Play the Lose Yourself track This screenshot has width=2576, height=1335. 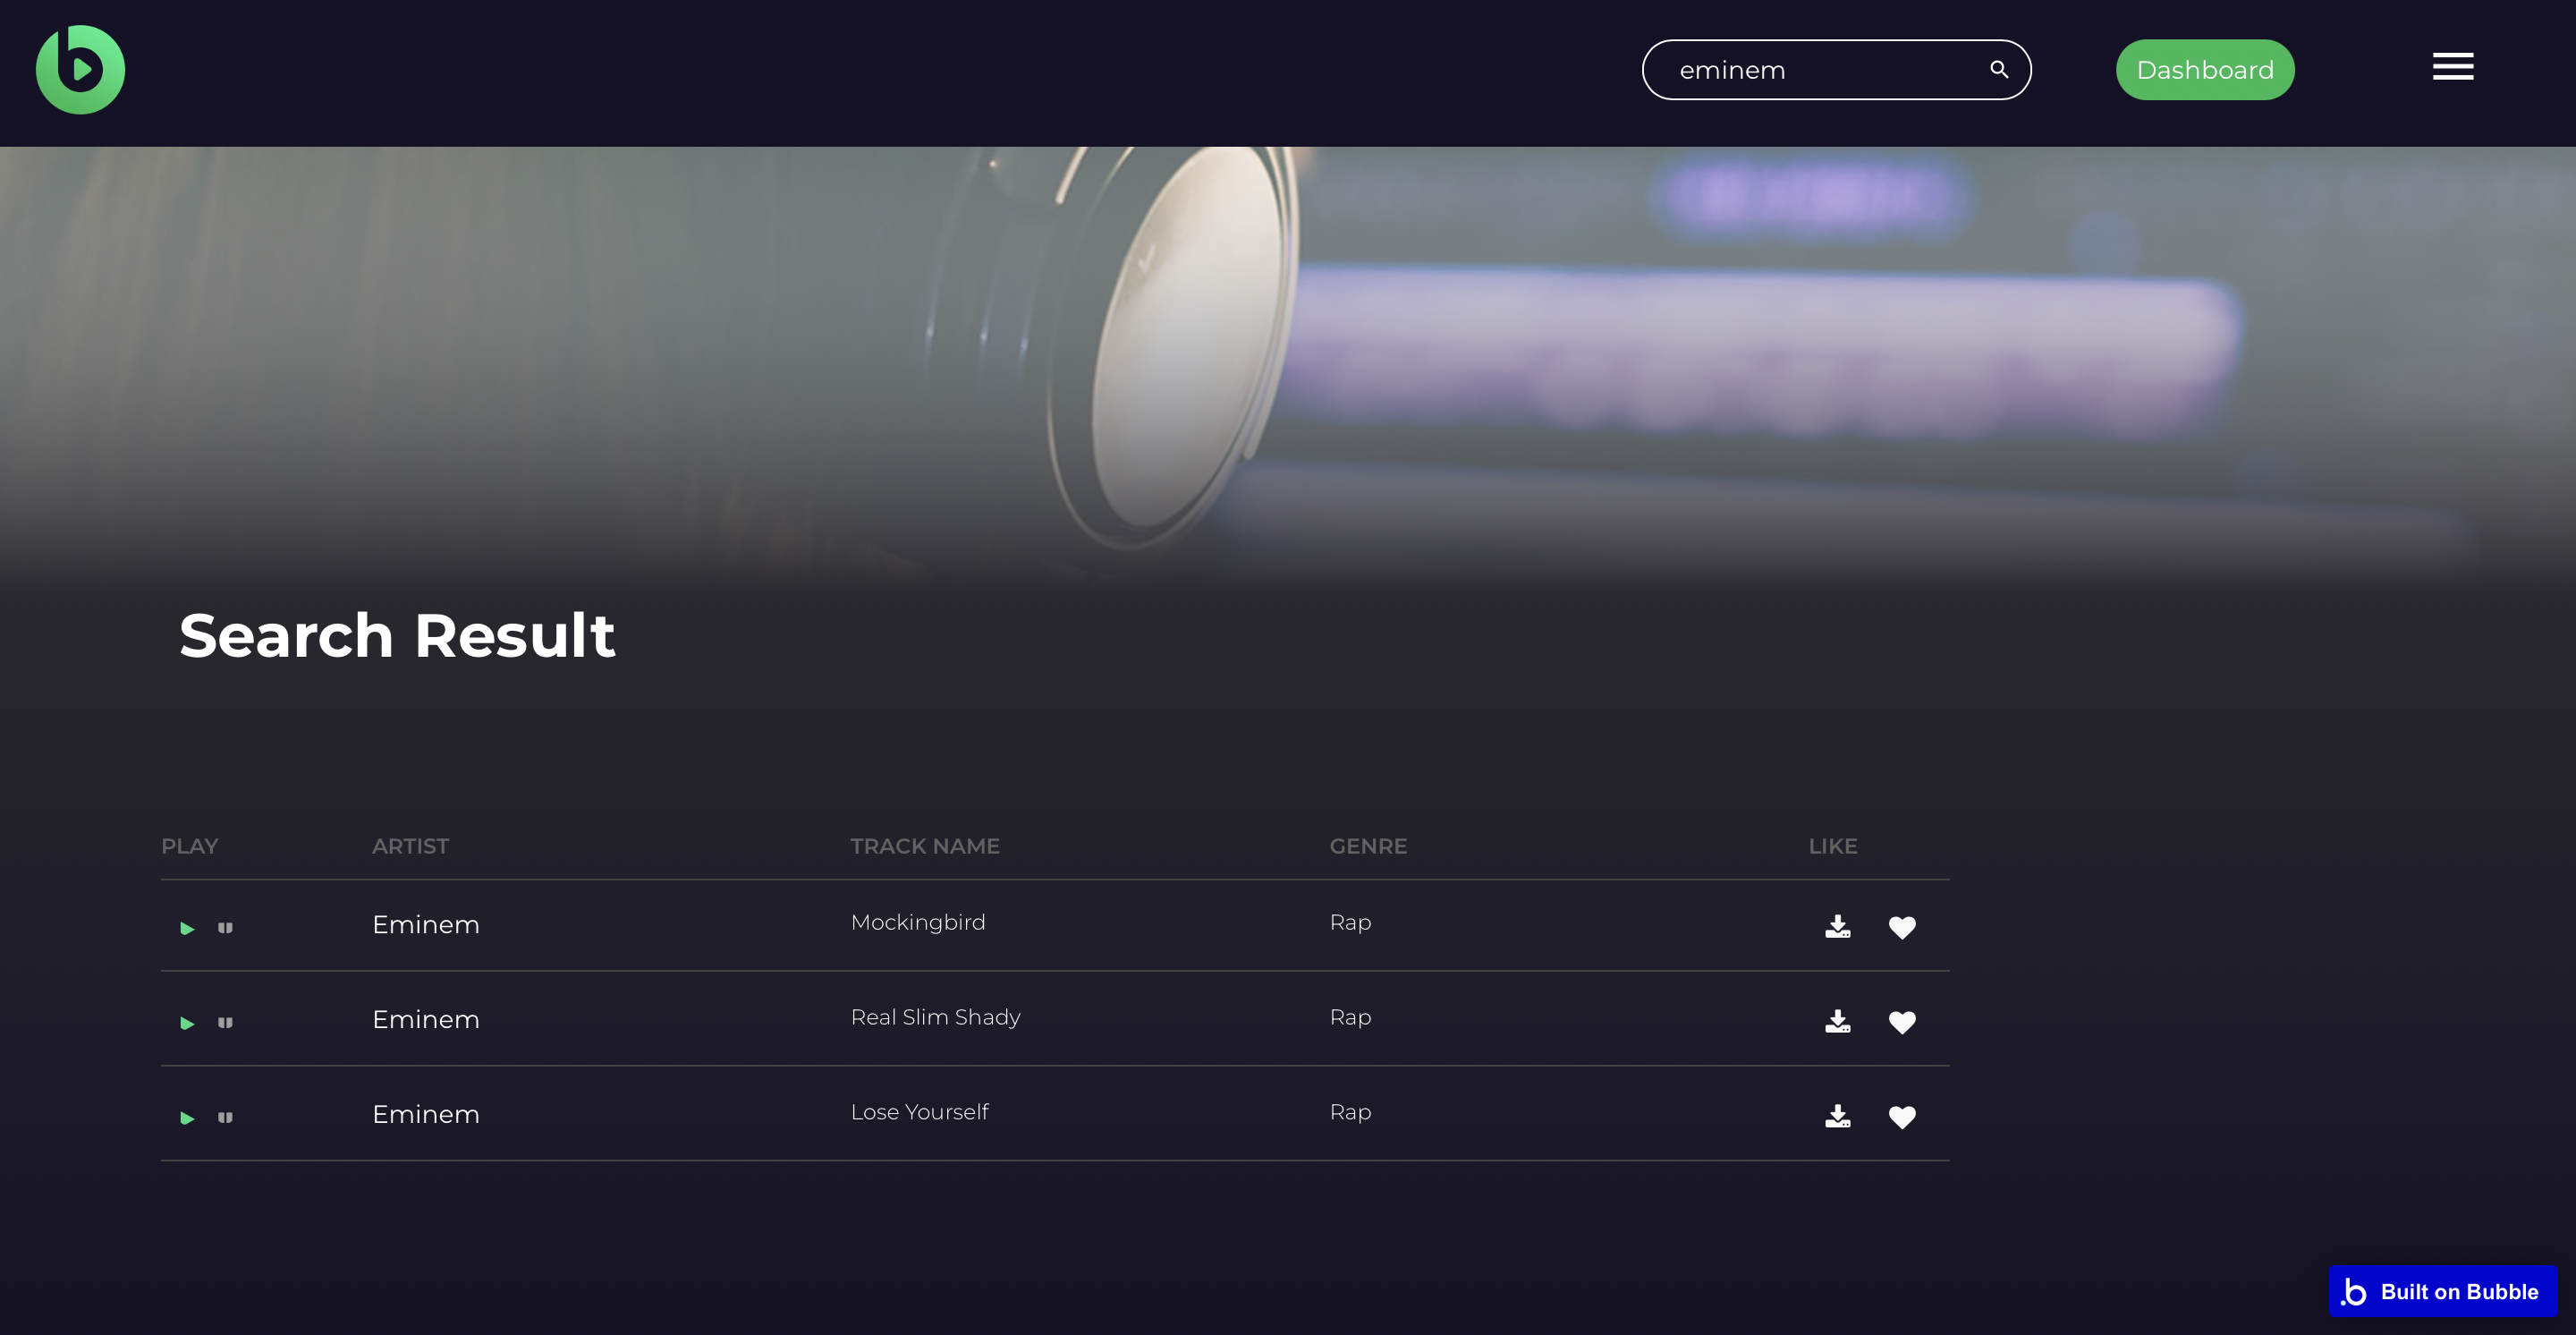click(x=187, y=1118)
